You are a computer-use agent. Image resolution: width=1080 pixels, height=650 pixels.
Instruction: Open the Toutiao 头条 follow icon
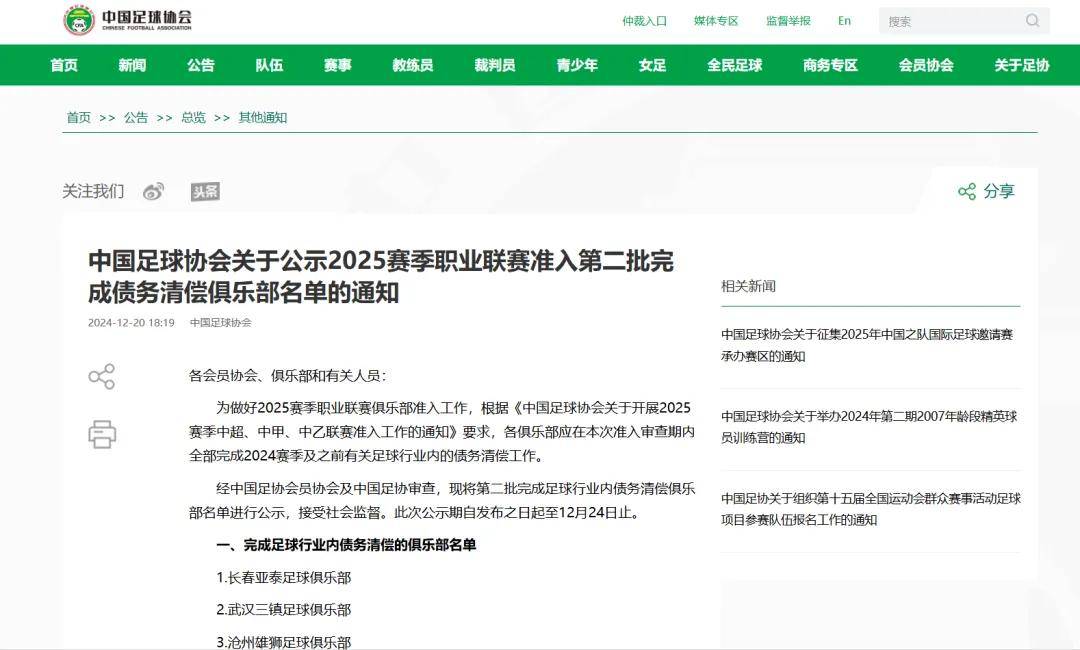(x=205, y=191)
